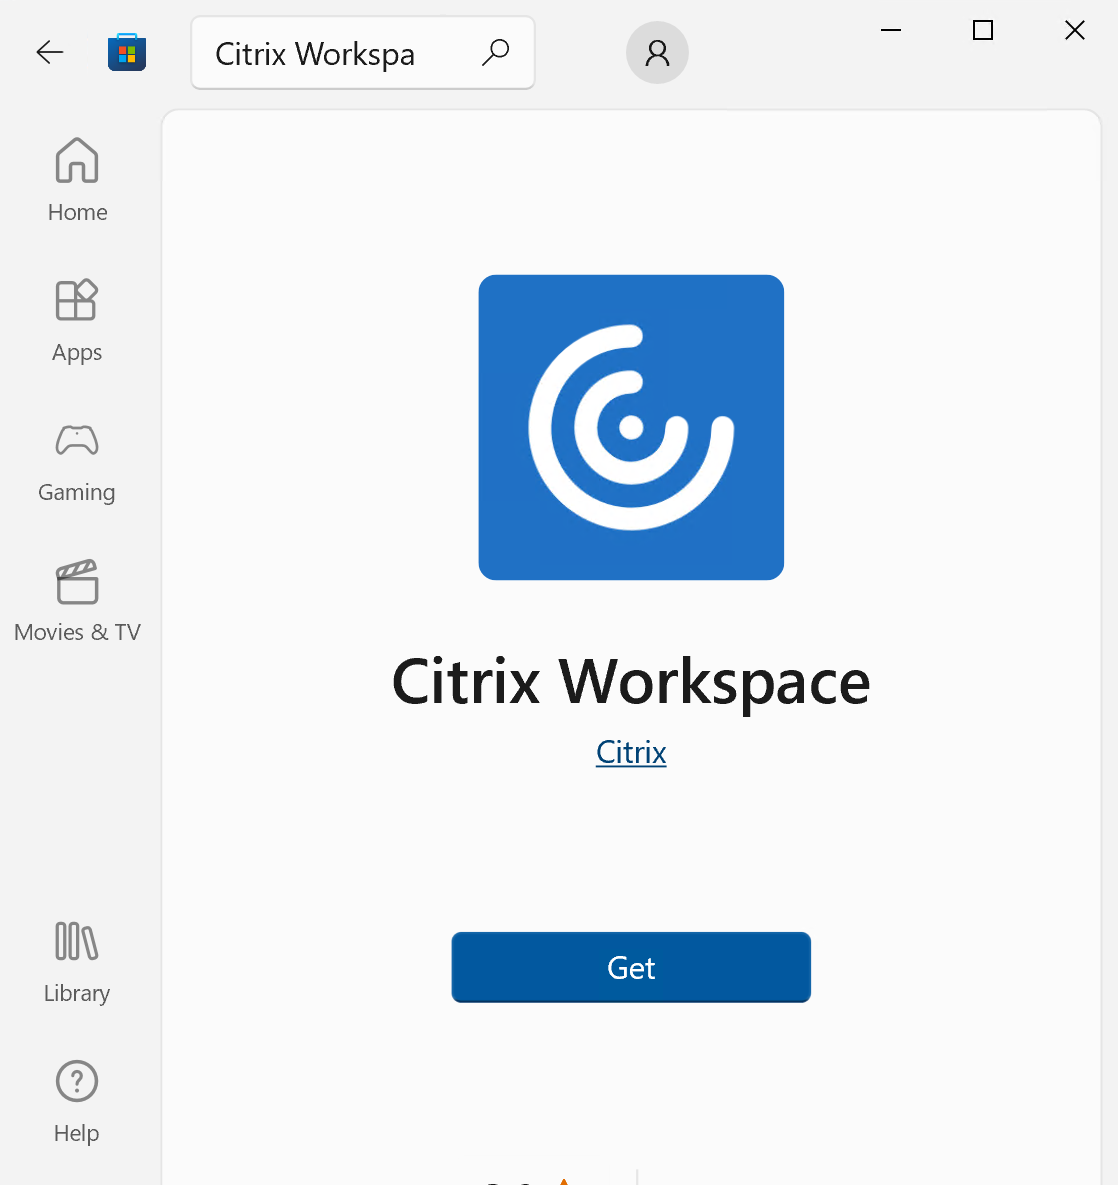Select the Library tab label
This screenshot has height=1185, width=1118.
pos(77,993)
